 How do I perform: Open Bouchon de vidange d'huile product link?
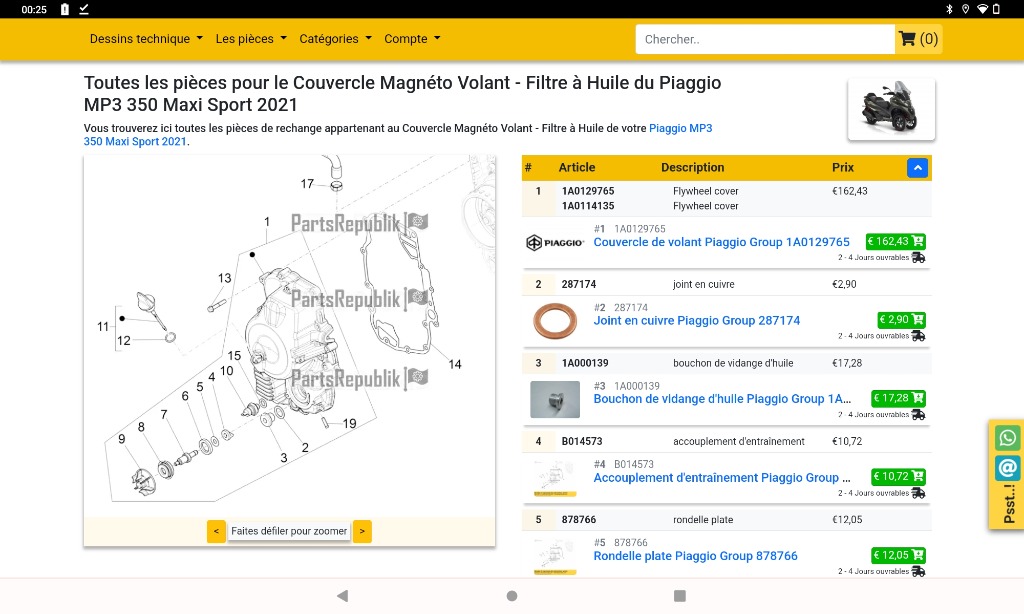click(722, 399)
